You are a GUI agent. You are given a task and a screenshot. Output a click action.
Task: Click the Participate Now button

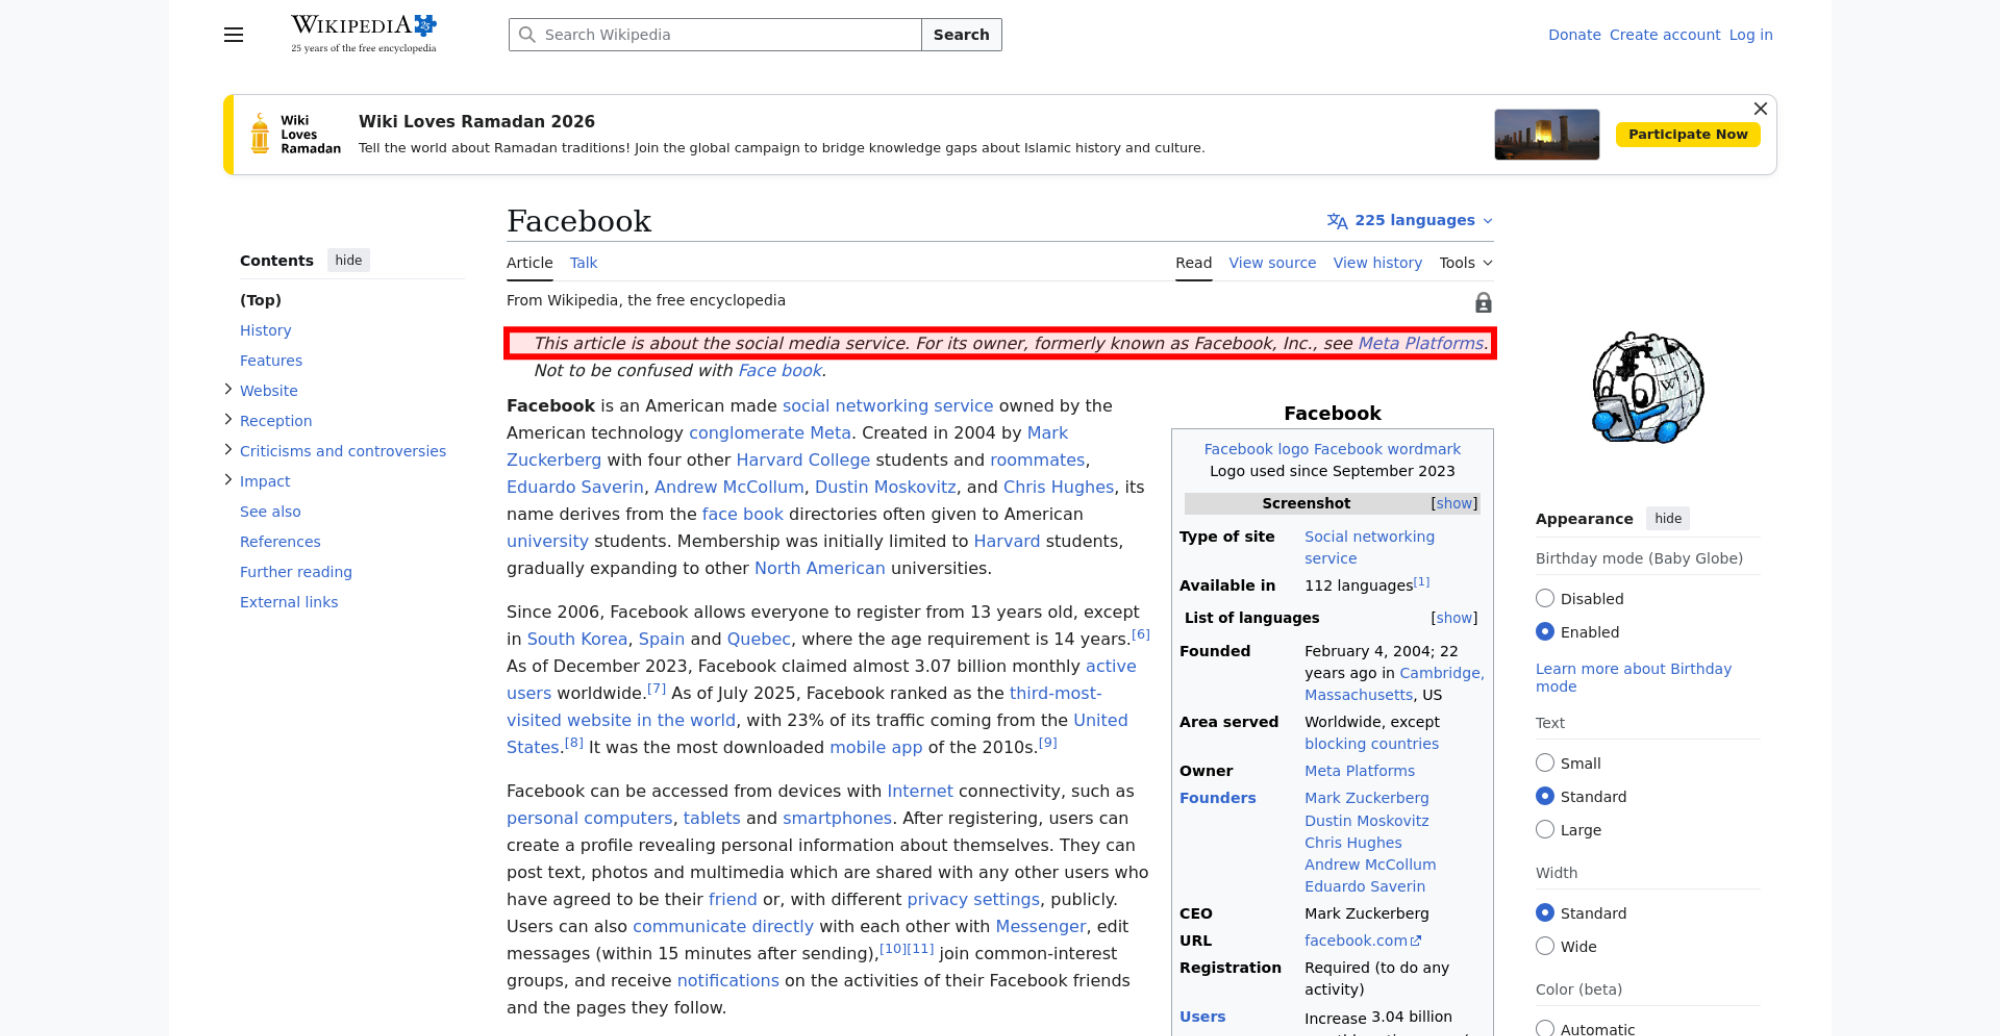[x=1687, y=135]
